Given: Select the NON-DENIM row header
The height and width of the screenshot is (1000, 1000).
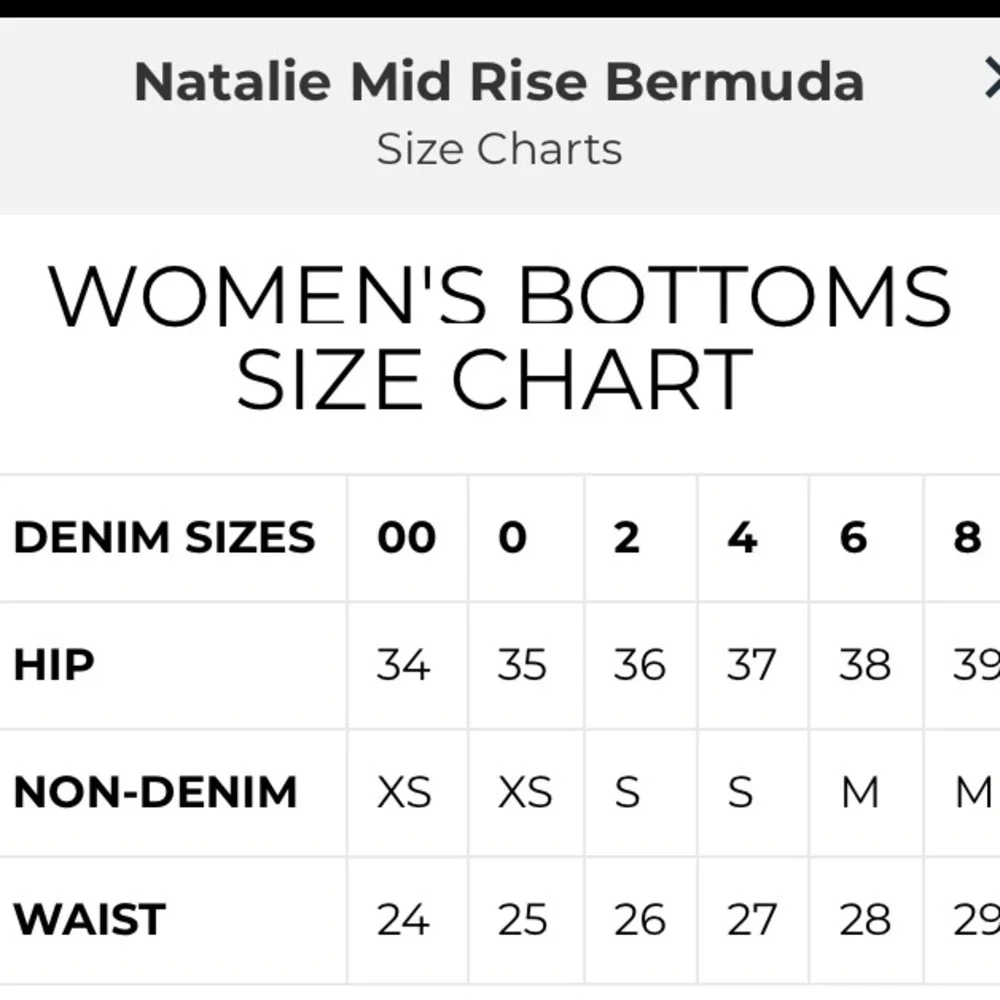Looking at the screenshot, I should click(155, 792).
